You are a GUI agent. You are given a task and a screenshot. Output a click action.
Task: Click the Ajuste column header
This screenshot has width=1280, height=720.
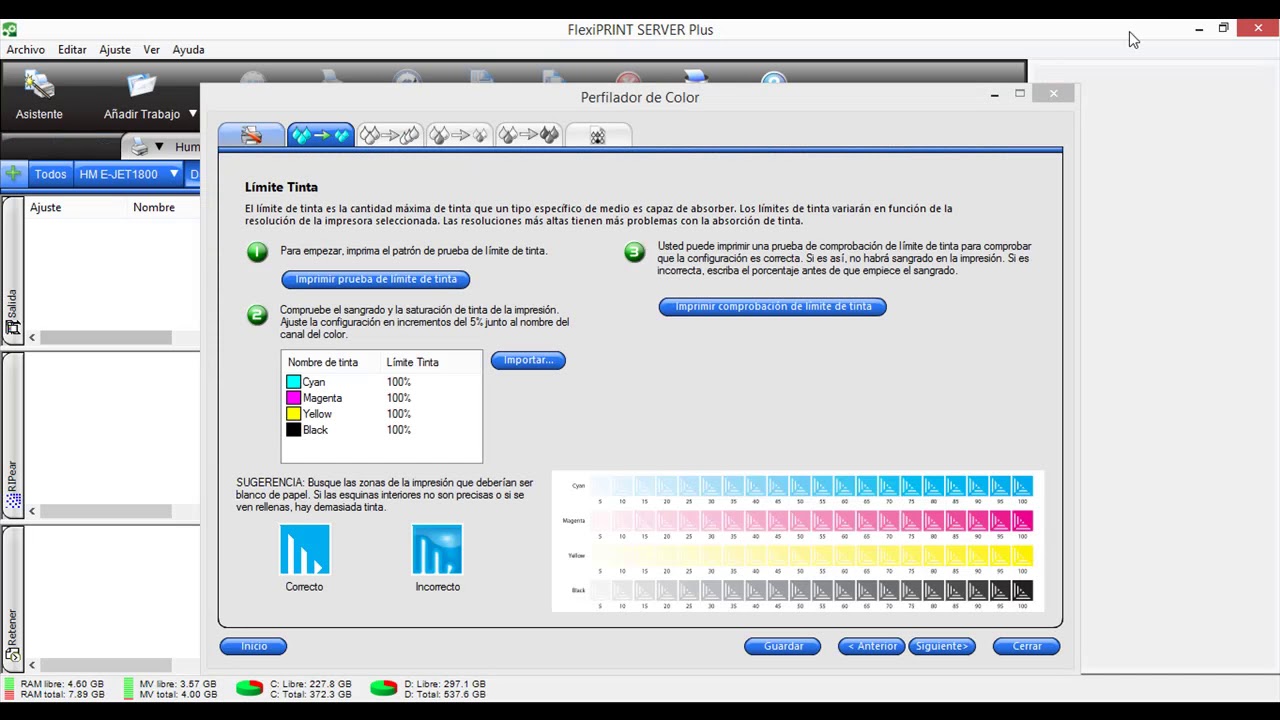point(46,208)
